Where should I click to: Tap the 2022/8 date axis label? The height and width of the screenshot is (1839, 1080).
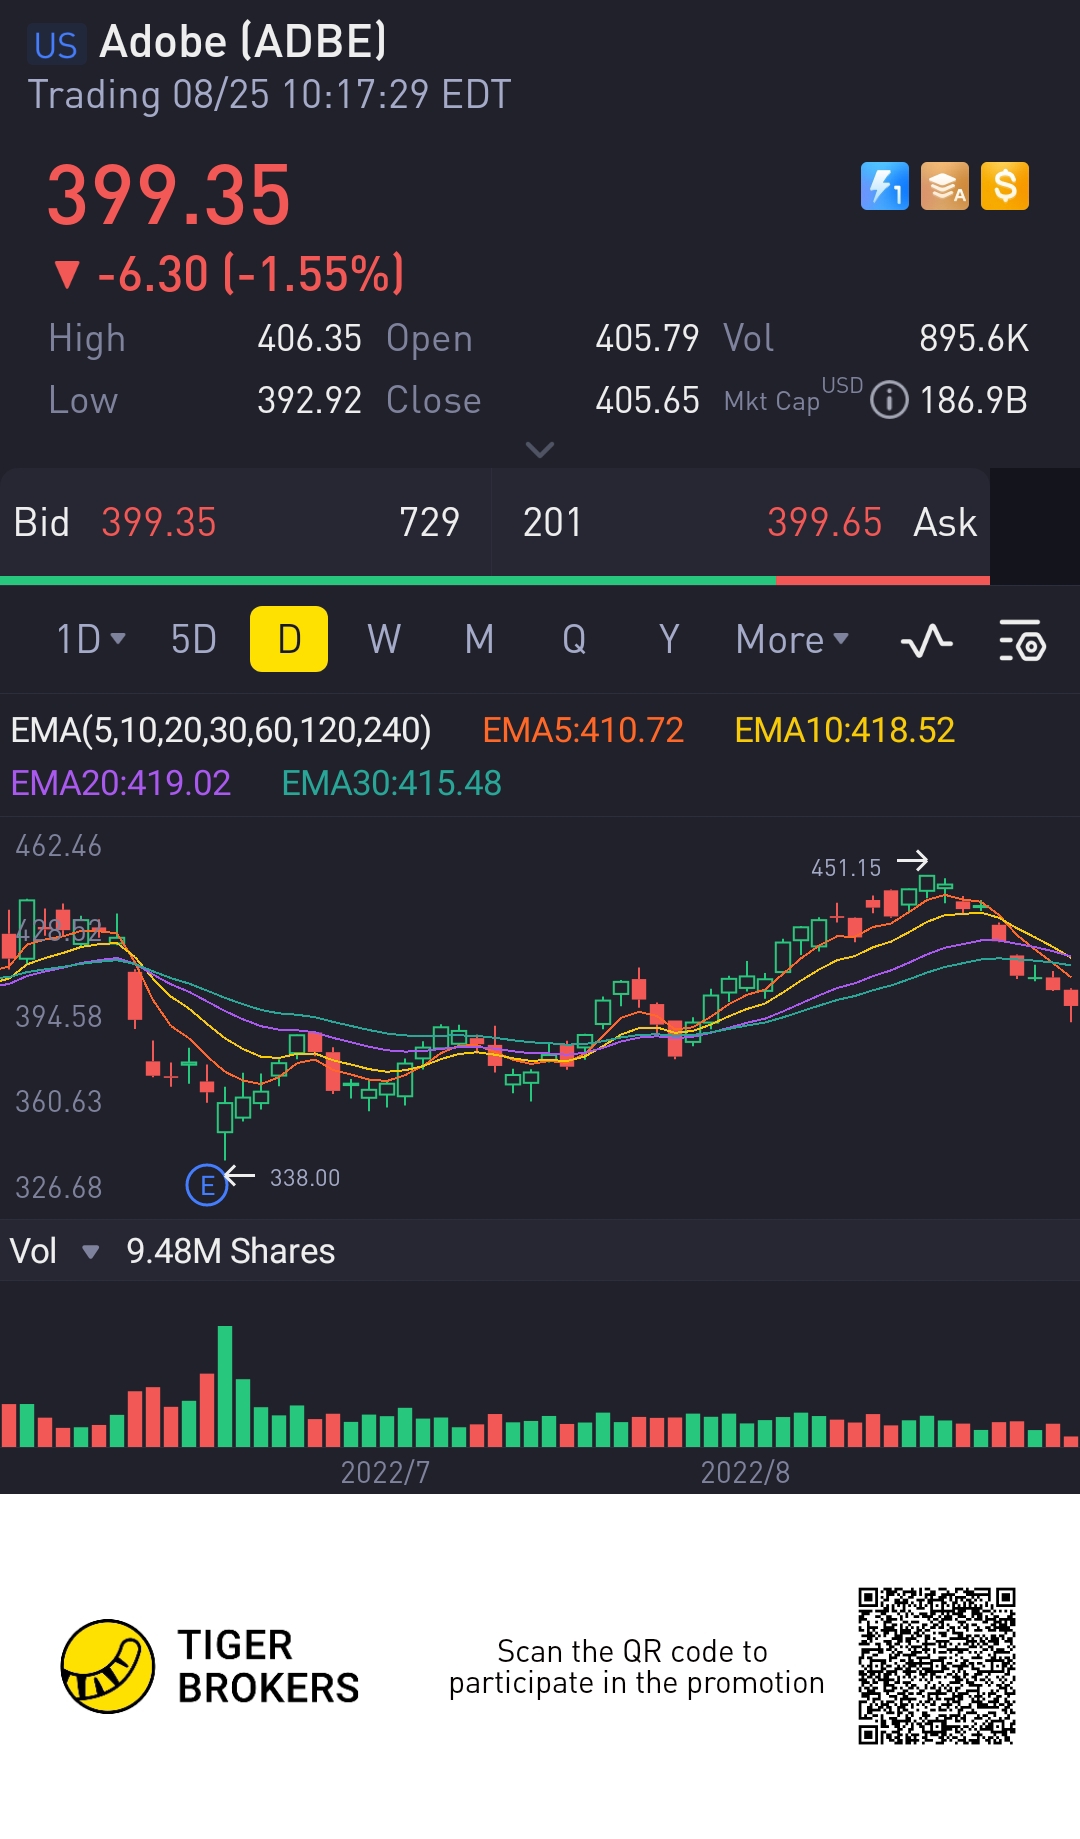pyautogui.click(x=745, y=1472)
